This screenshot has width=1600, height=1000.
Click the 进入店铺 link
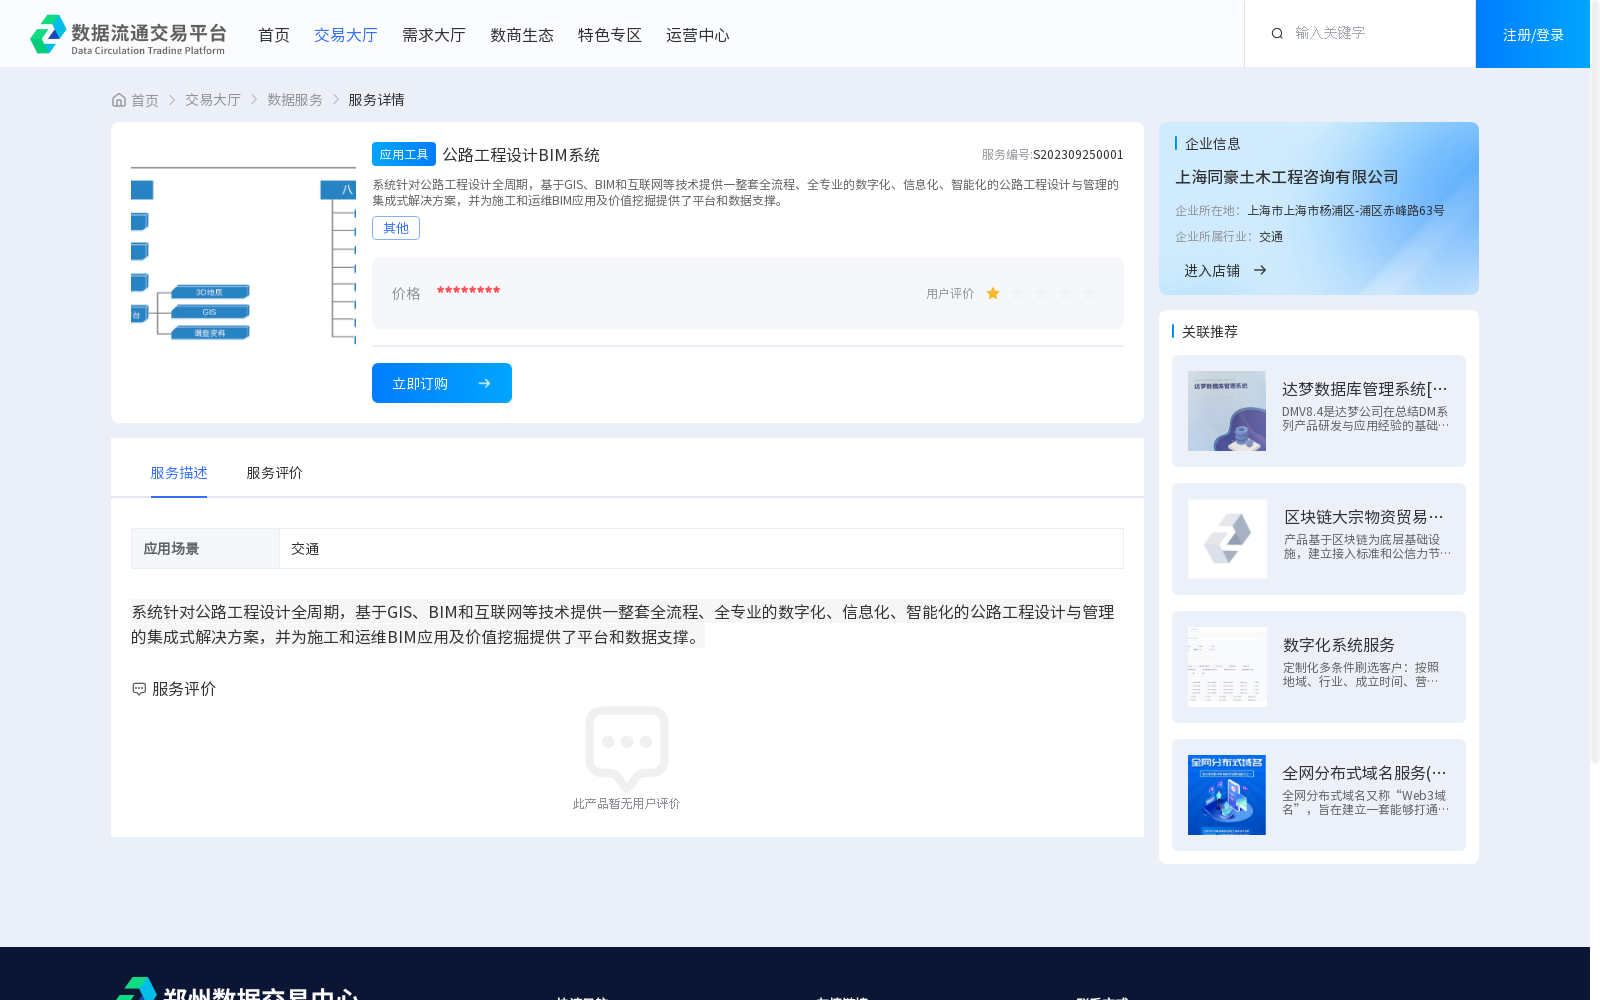click(x=1212, y=270)
